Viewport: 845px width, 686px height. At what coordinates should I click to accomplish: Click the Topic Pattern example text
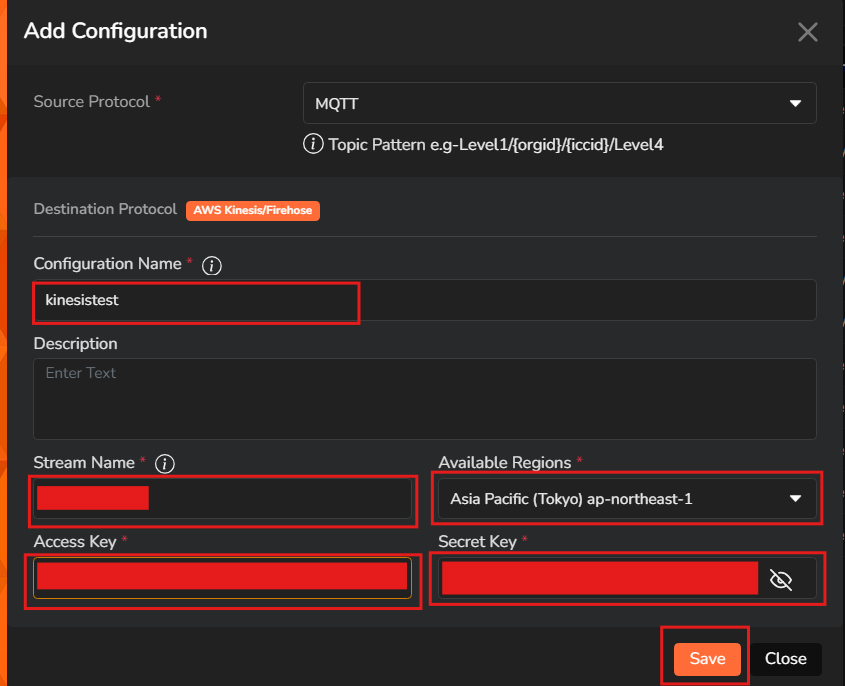pos(496,145)
